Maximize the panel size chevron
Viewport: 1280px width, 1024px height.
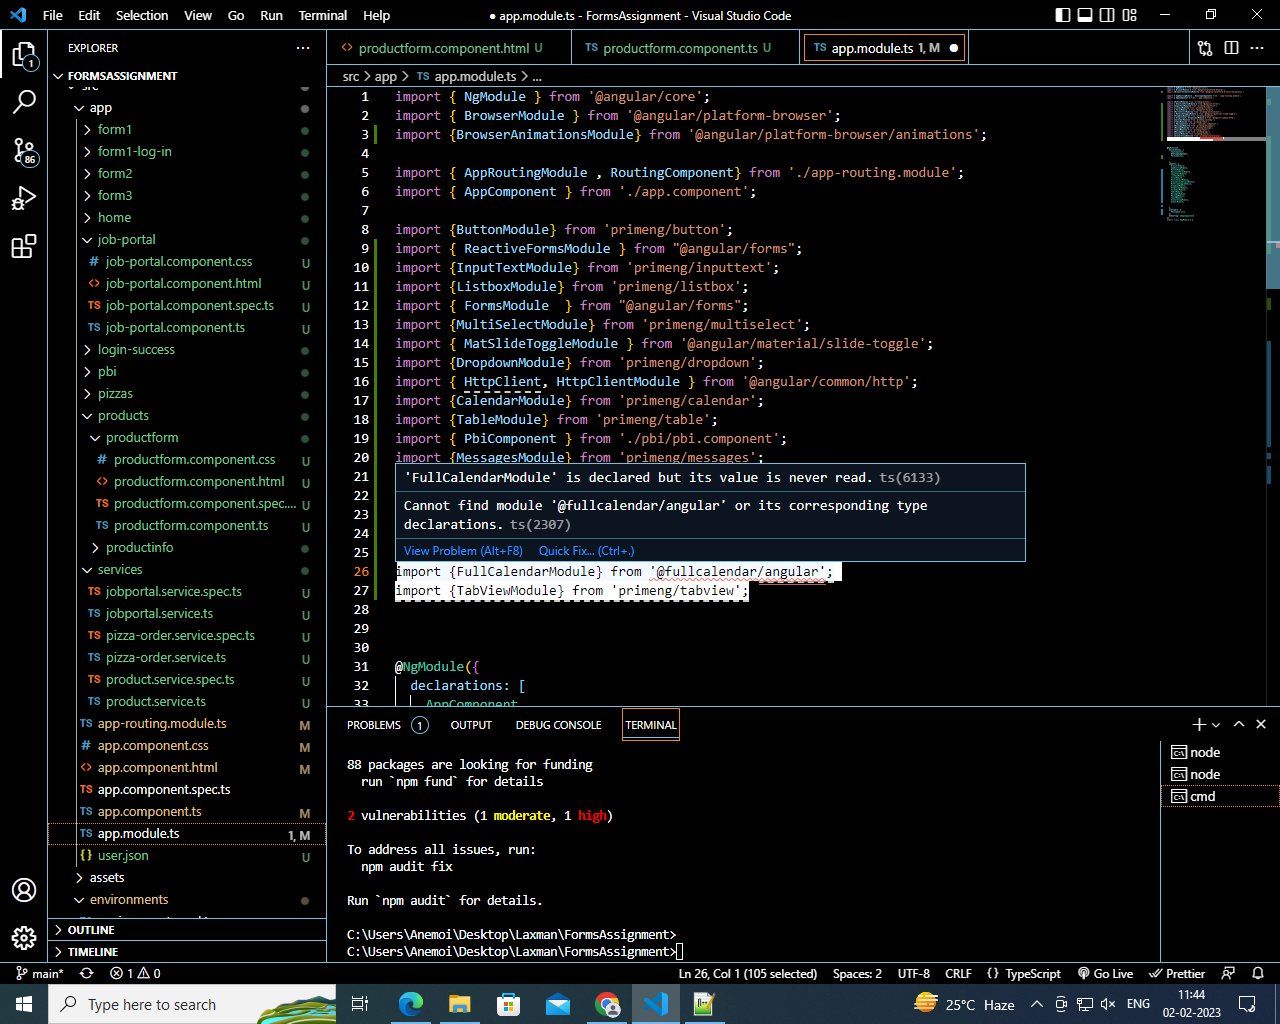click(x=1239, y=724)
